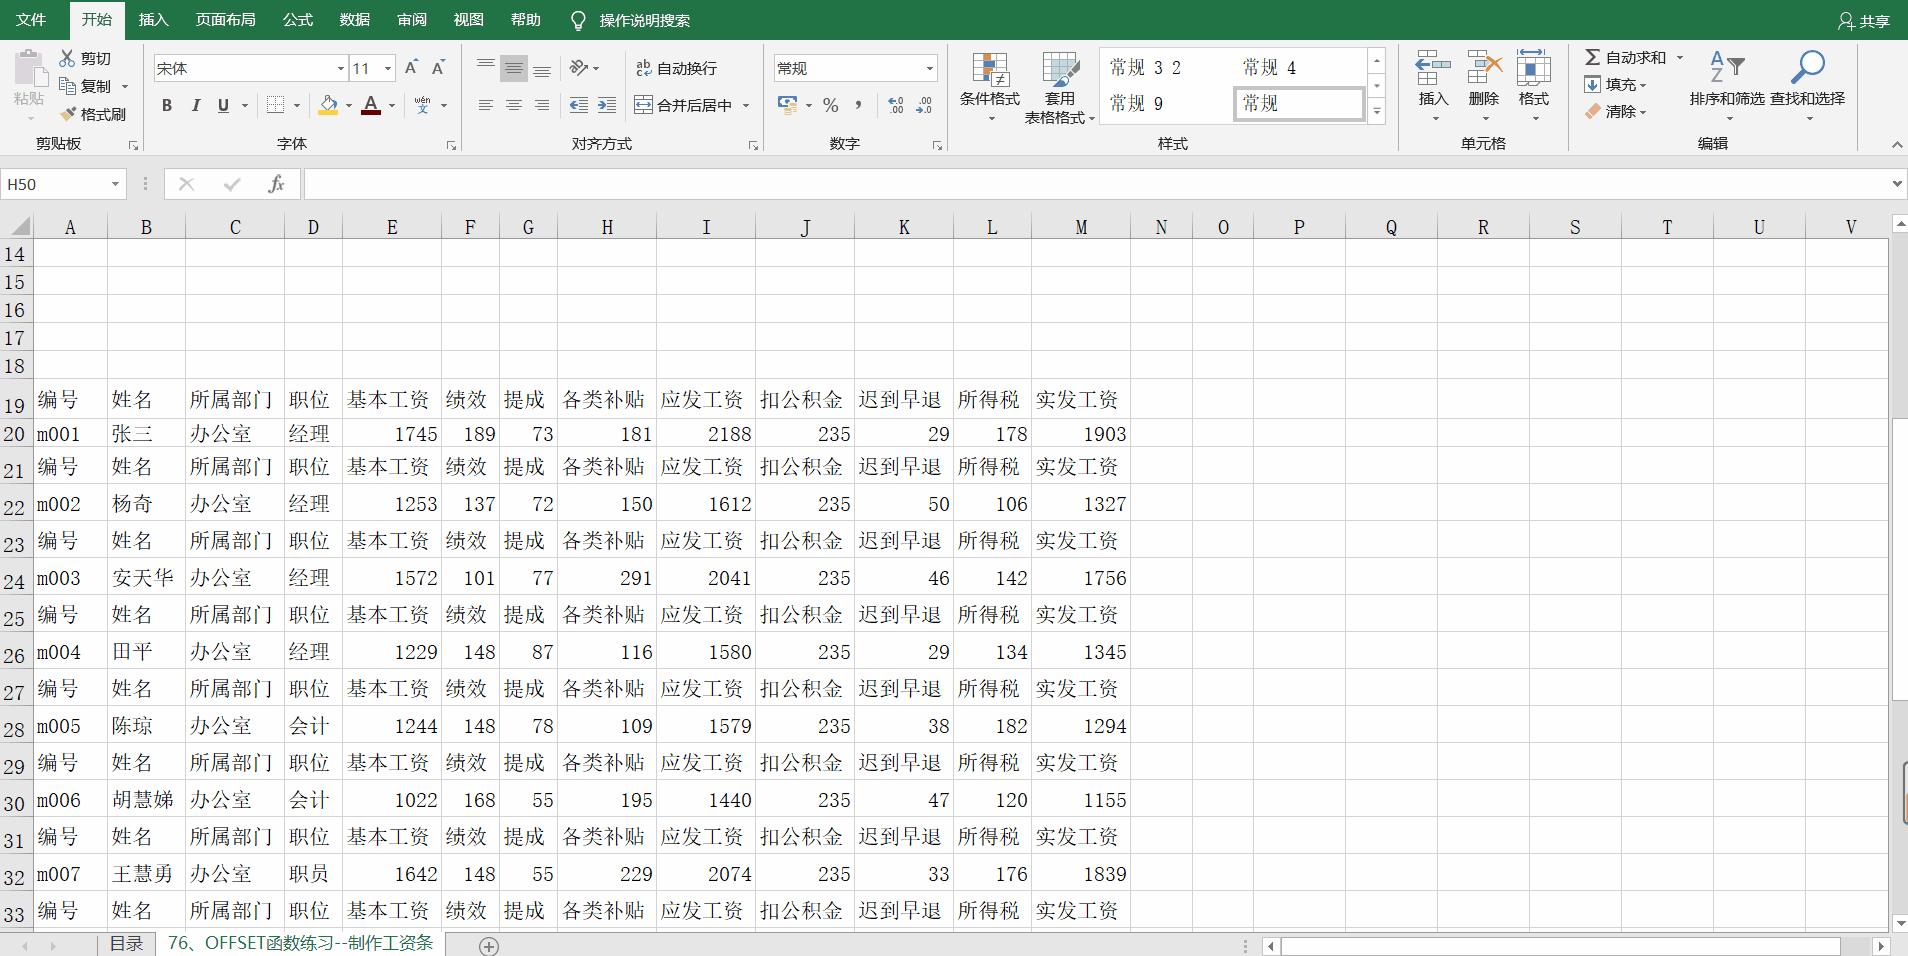The height and width of the screenshot is (956, 1908).
Task: Toggle italic formatting
Action: point(196,104)
